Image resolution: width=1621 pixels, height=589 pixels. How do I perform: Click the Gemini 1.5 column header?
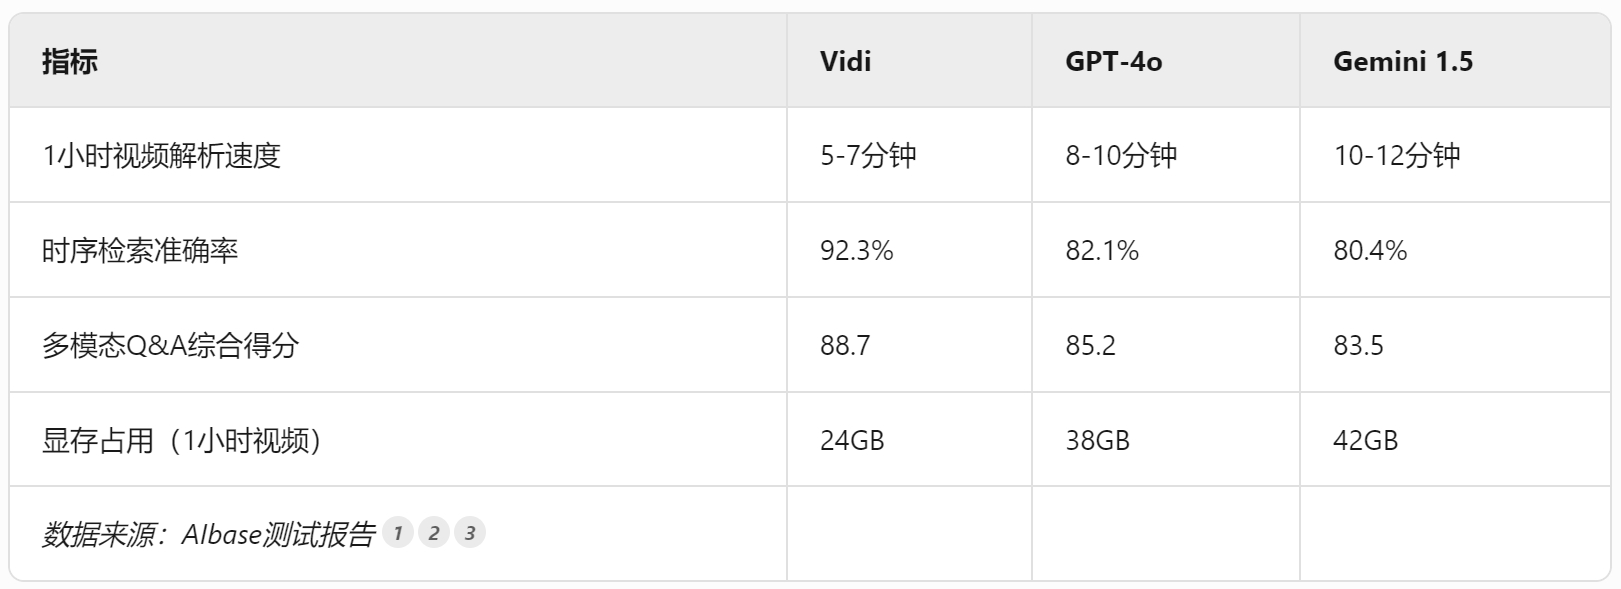[1402, 62]
